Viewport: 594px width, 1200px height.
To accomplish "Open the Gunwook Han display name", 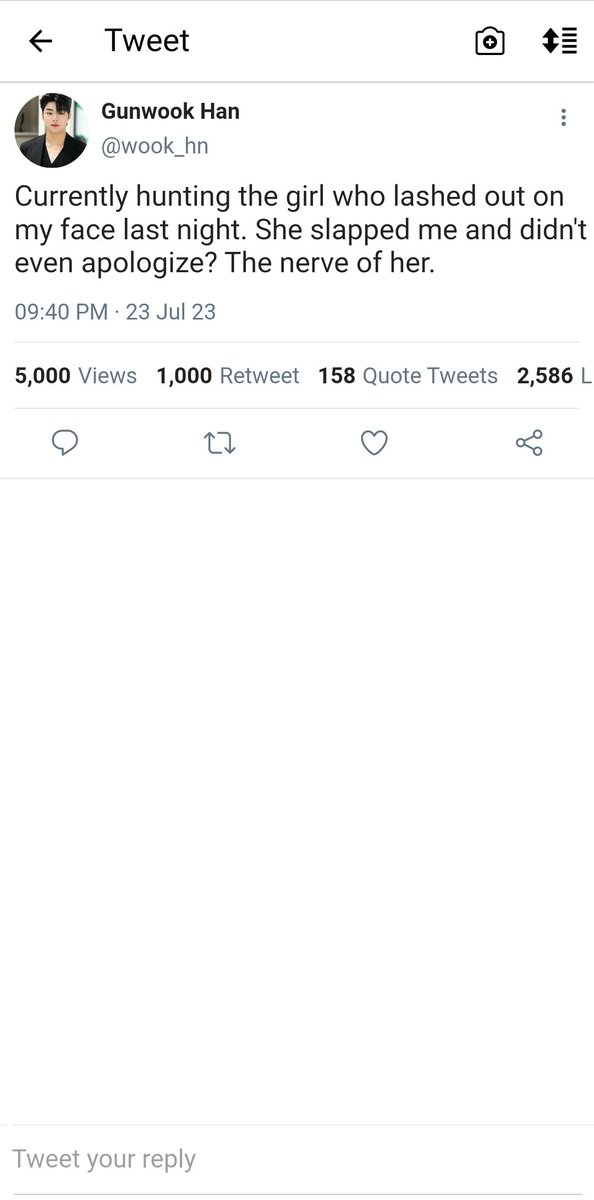I will (x=170, y=111).
